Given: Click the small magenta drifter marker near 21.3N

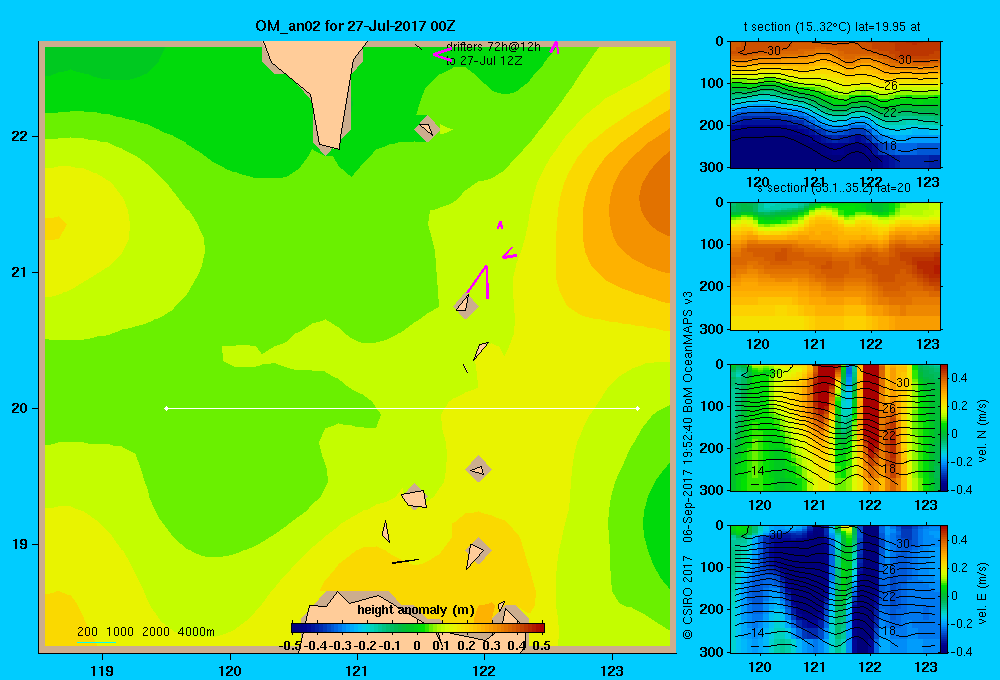Looking at the screenshot, I should click(500, 225).
